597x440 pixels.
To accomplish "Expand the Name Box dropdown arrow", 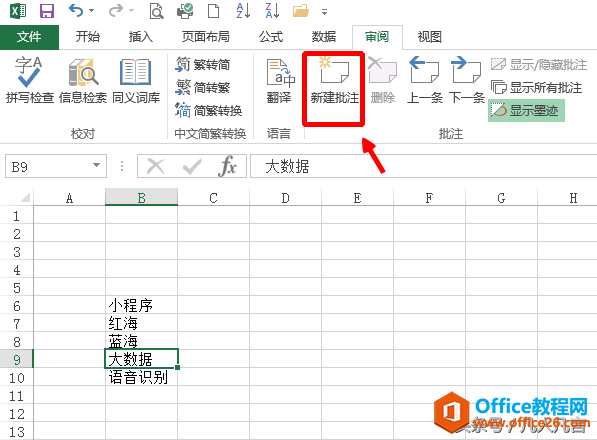I will coord(96,165).
